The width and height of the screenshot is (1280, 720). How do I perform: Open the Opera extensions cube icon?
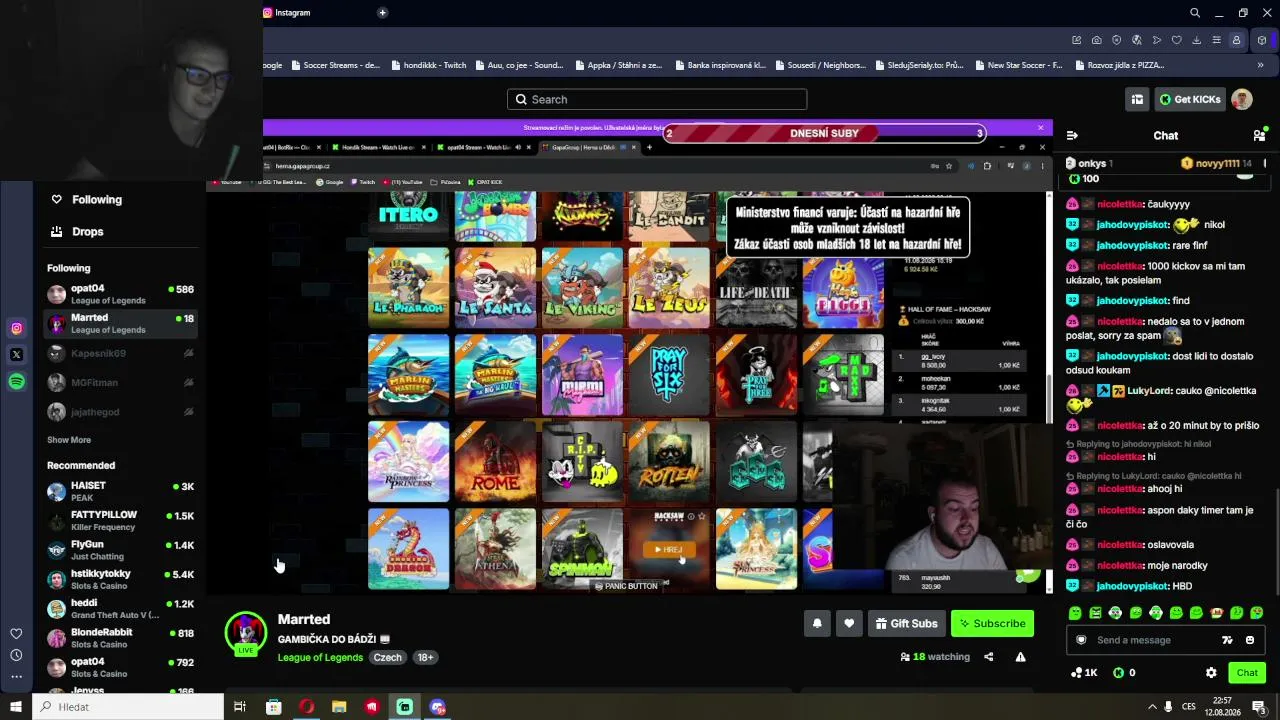1262,40
